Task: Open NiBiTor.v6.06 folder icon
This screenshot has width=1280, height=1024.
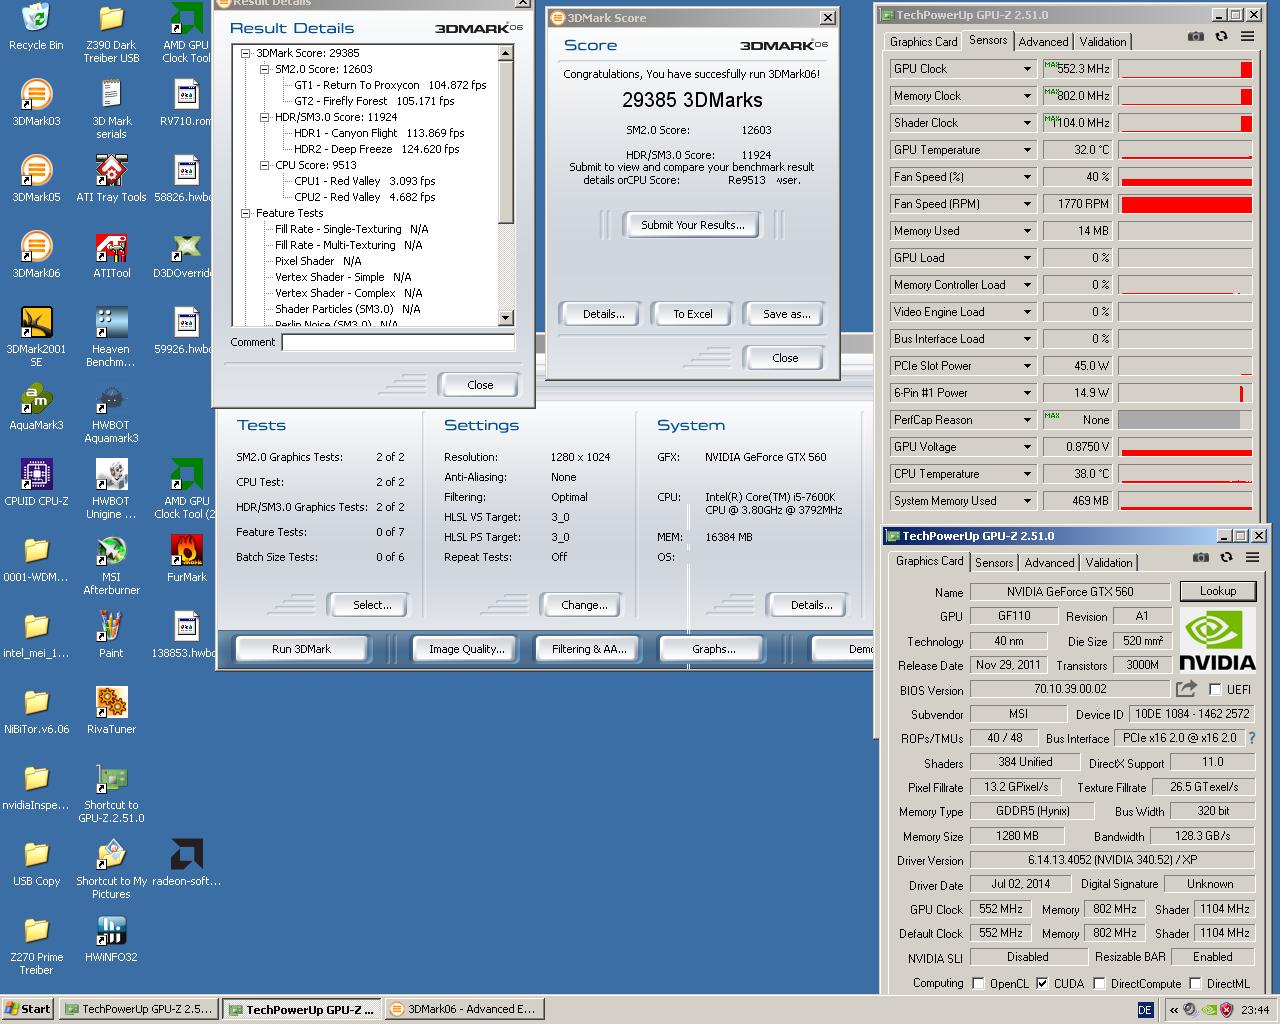Action: click(x=36, y=711)
